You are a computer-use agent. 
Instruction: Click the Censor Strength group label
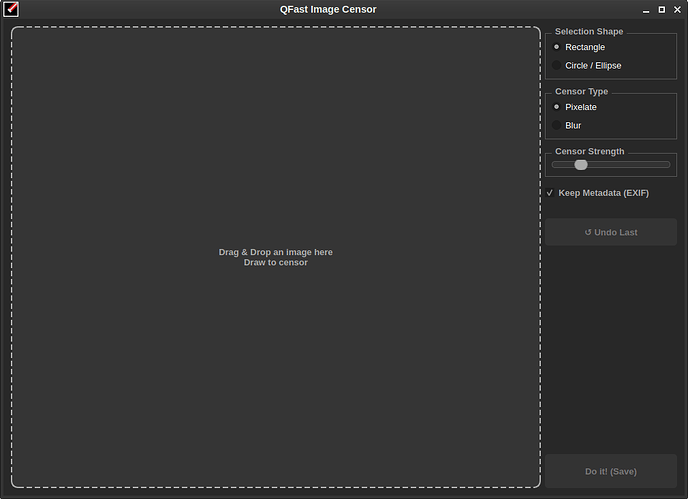[x=589, y=152]
